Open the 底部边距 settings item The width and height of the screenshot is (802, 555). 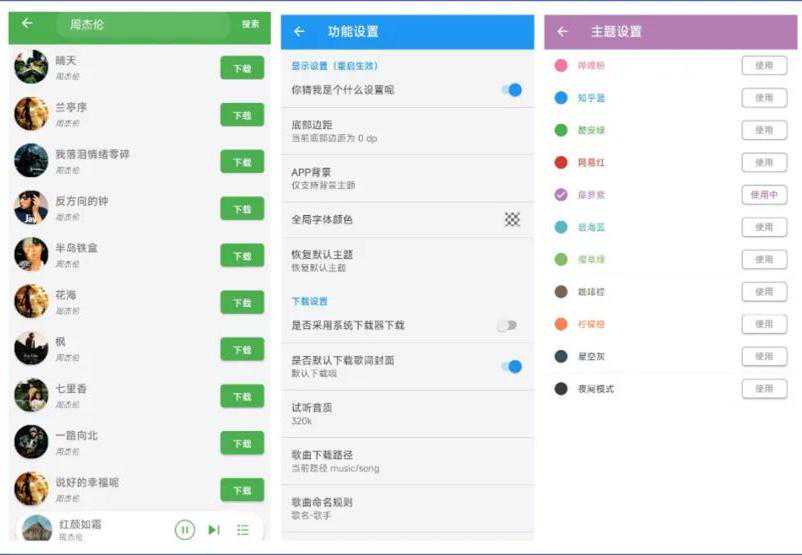[407, 131]
